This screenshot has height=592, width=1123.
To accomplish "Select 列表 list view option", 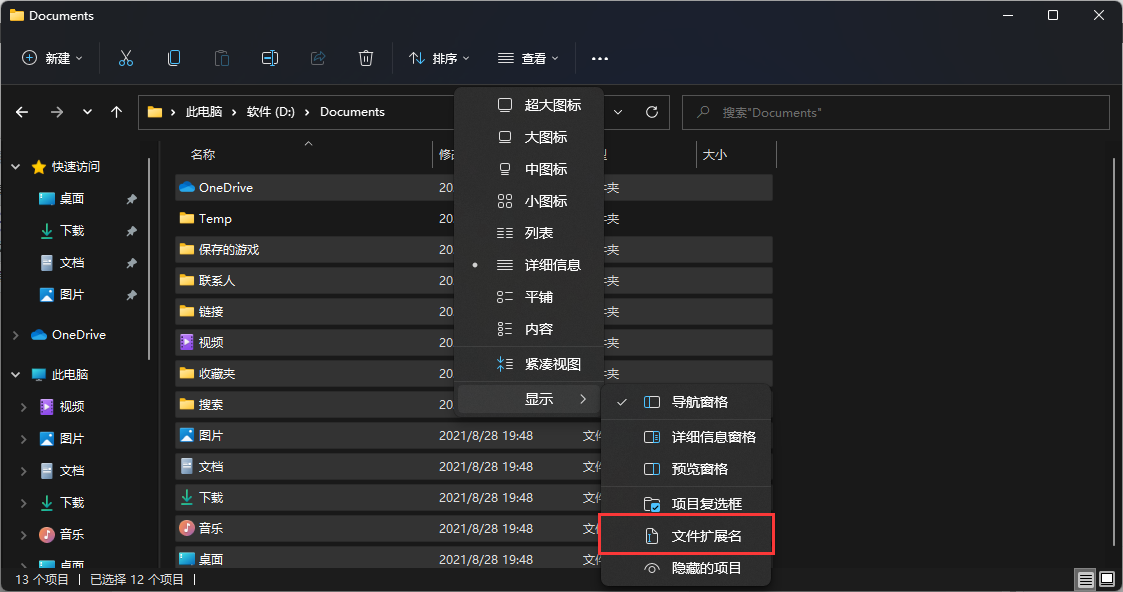I will (x=529, y=233).
